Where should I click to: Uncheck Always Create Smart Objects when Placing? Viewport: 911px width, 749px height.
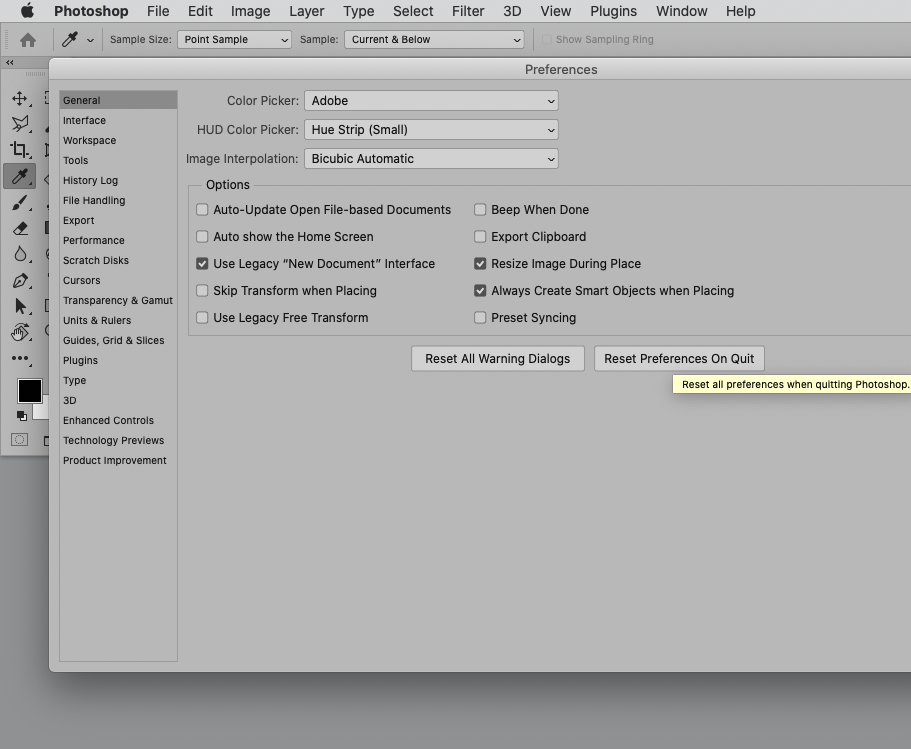click(480, 291)
